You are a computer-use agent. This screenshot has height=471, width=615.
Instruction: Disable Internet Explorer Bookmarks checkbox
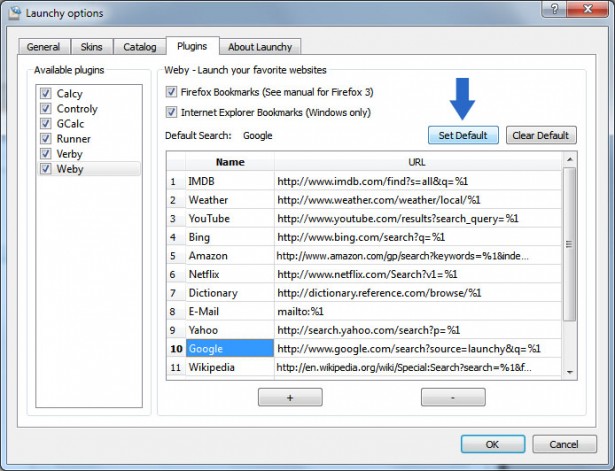pyautogui.click(x=172, y=111)
